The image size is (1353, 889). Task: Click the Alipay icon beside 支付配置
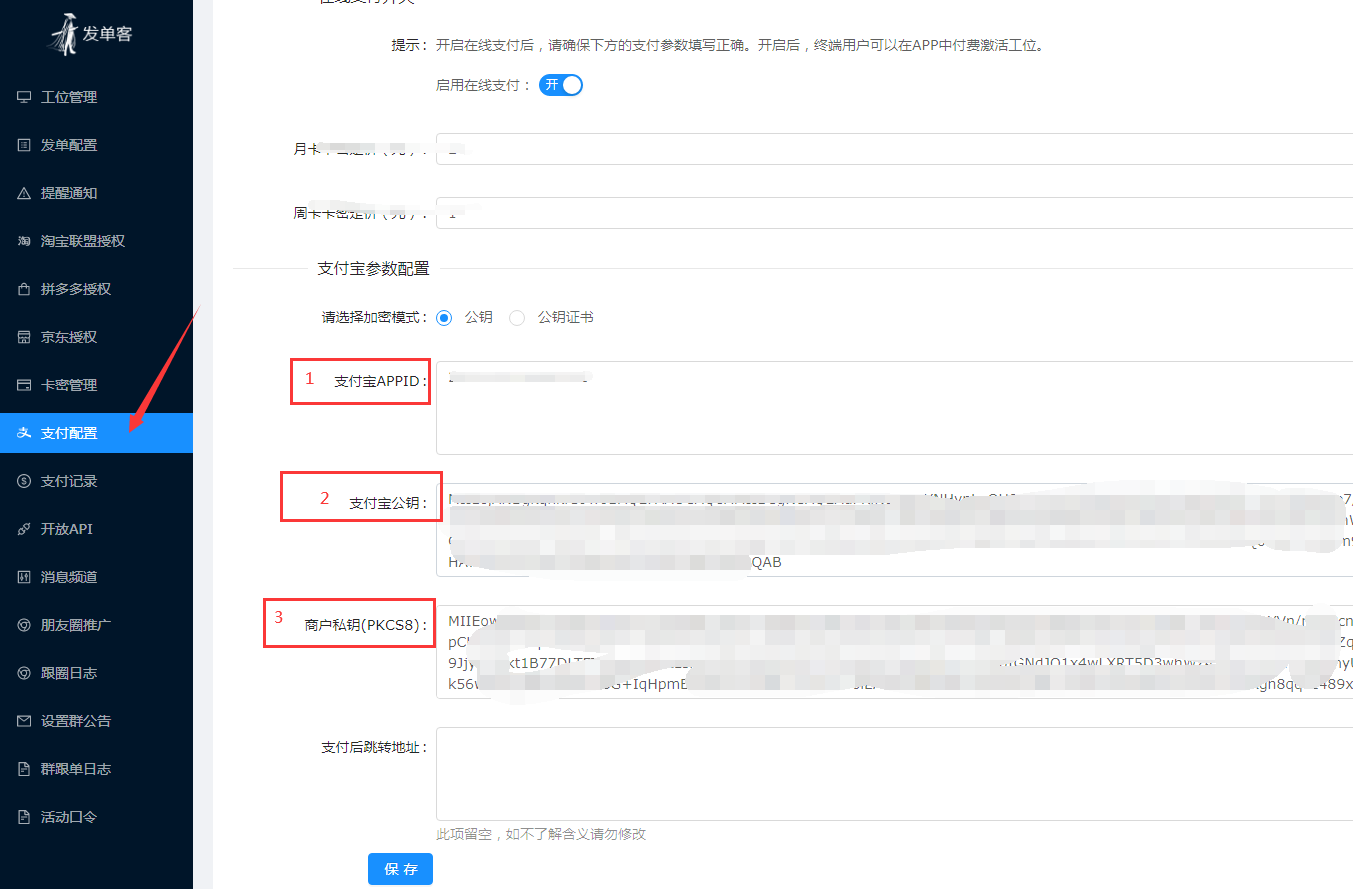[24, 433]
